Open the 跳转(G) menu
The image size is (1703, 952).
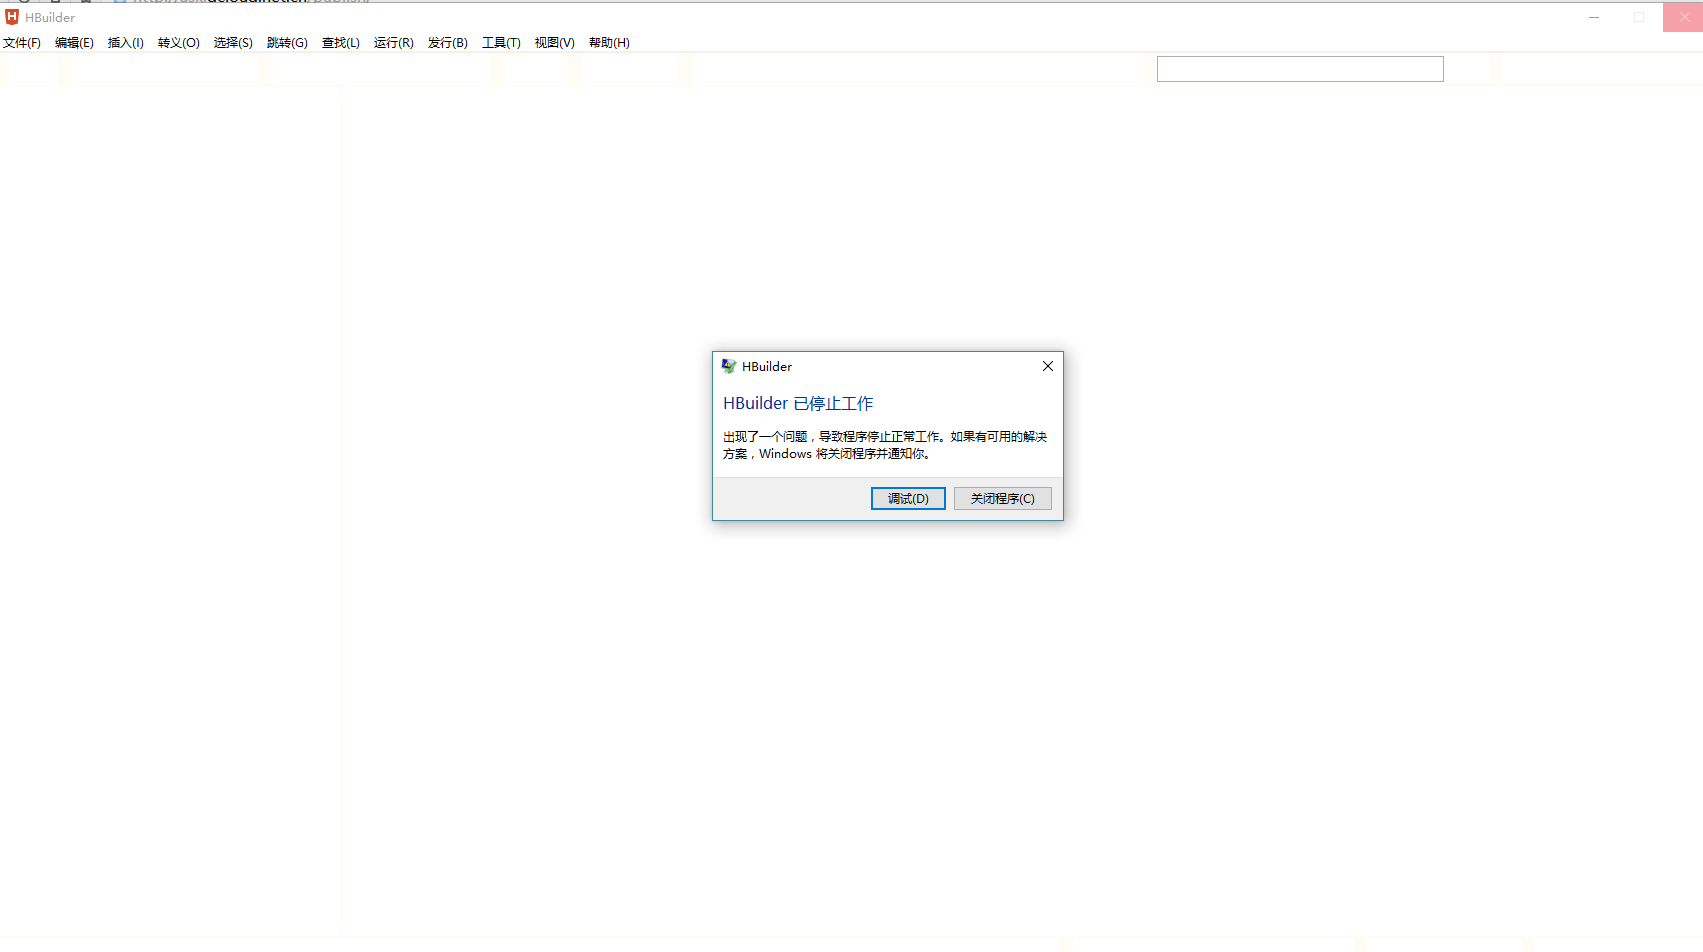(x=287, y=43)
